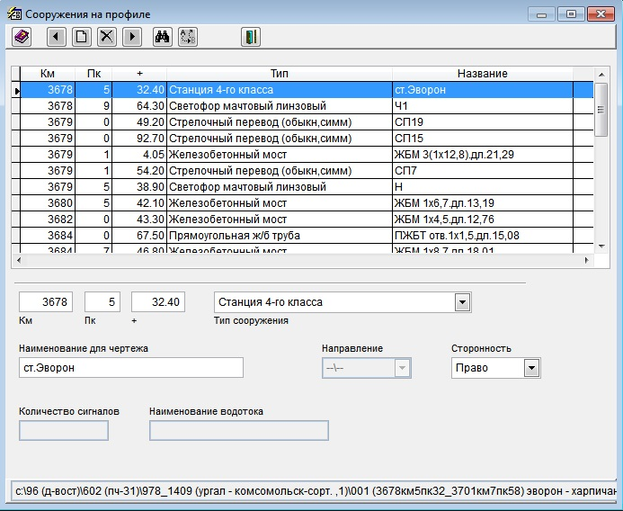Click the Название column header
This screenshot has width=623, height=511.
click(482, 73)
